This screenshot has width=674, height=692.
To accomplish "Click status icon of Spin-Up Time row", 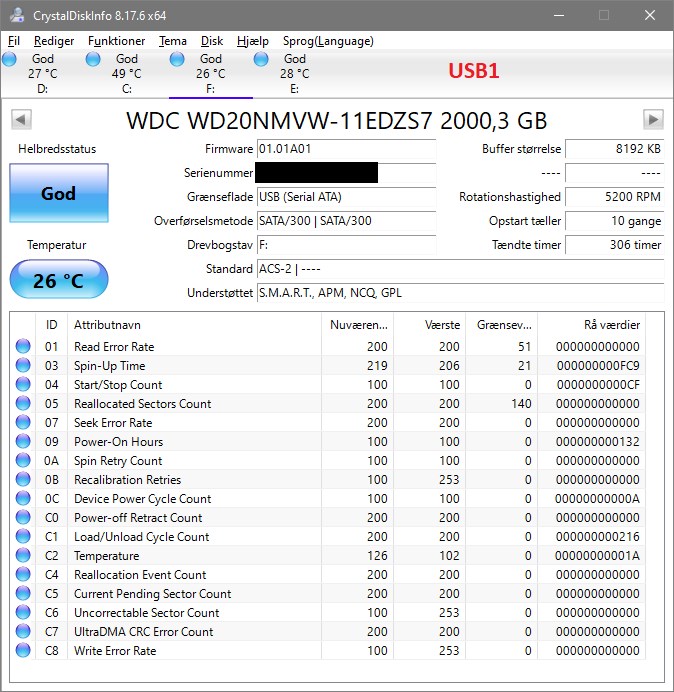I will tap(23, 365).
